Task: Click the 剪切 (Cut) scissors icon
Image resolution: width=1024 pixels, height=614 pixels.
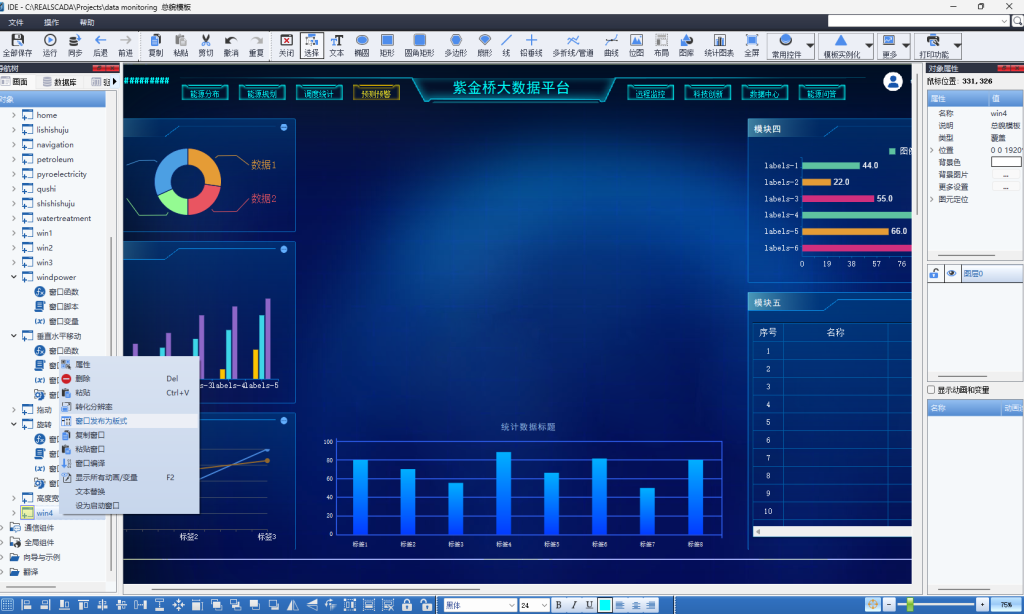Action: tap(205, 44)
